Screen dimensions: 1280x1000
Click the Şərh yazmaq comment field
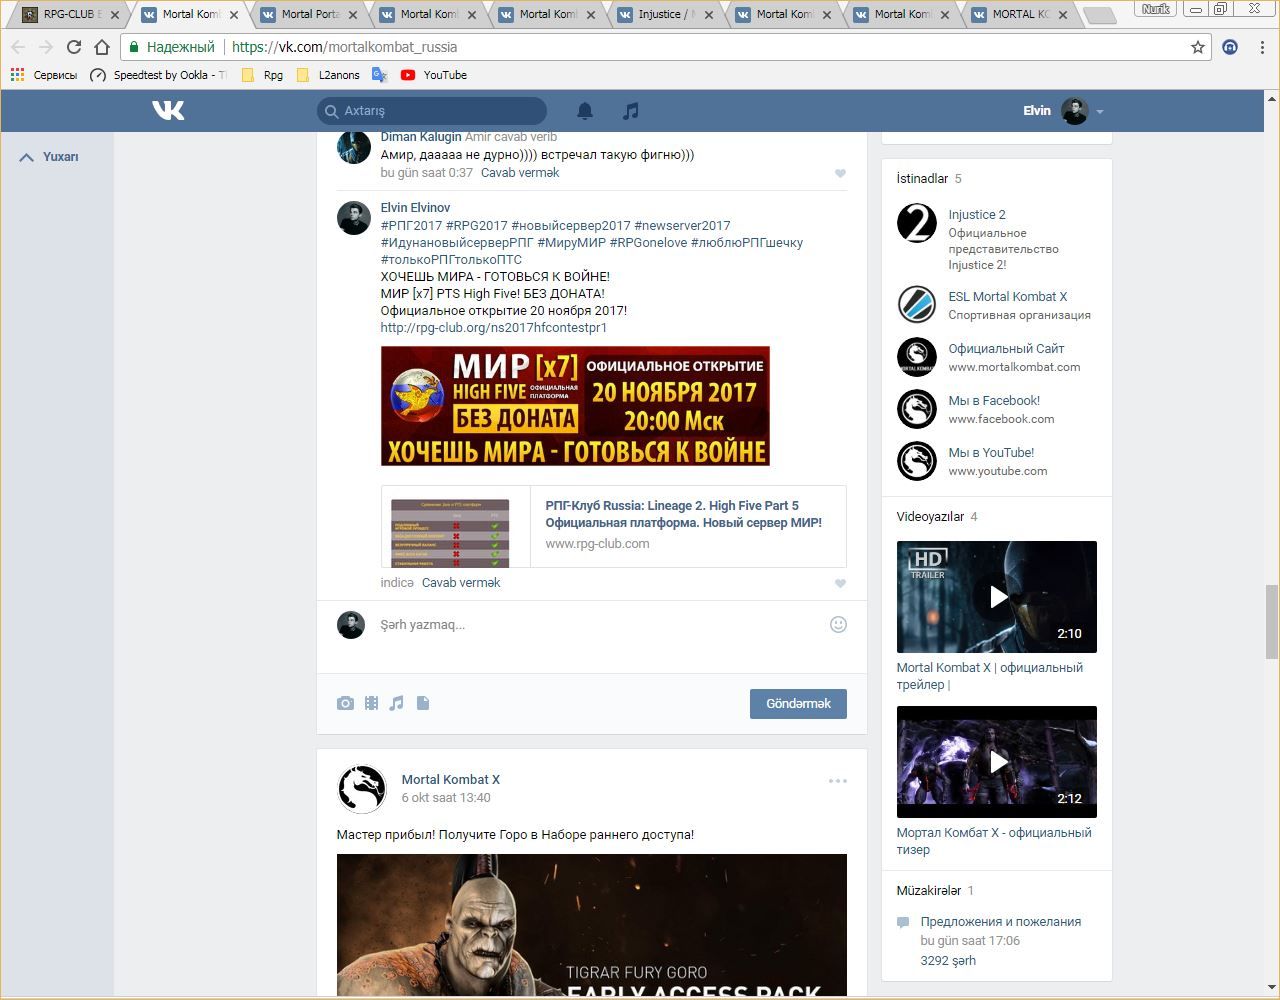[x=600, y=625]
